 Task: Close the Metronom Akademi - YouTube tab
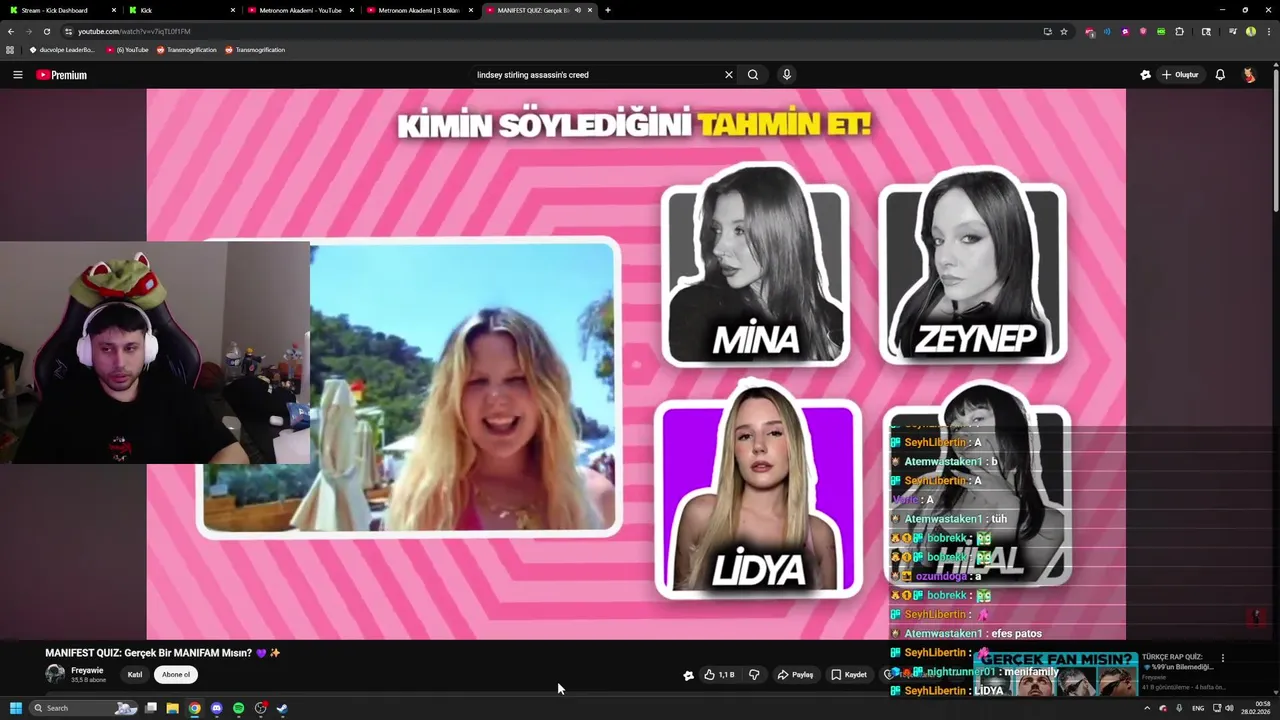(352, 10)
